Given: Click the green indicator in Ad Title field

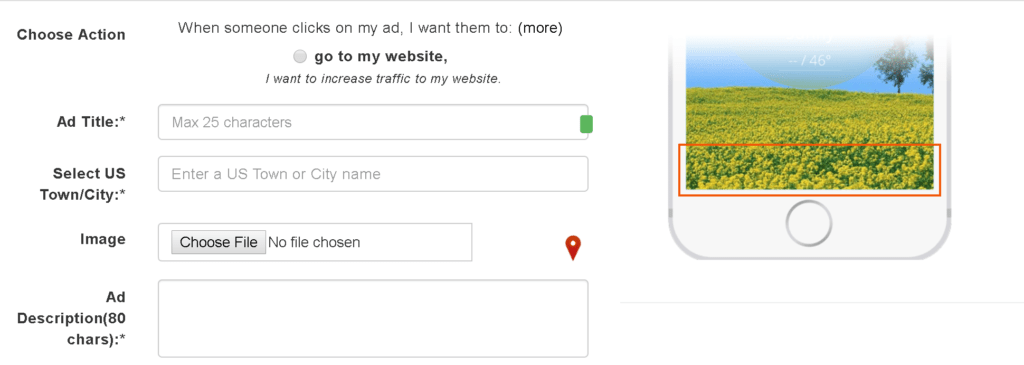Looking at the screenshot, I should click(586, 124).
